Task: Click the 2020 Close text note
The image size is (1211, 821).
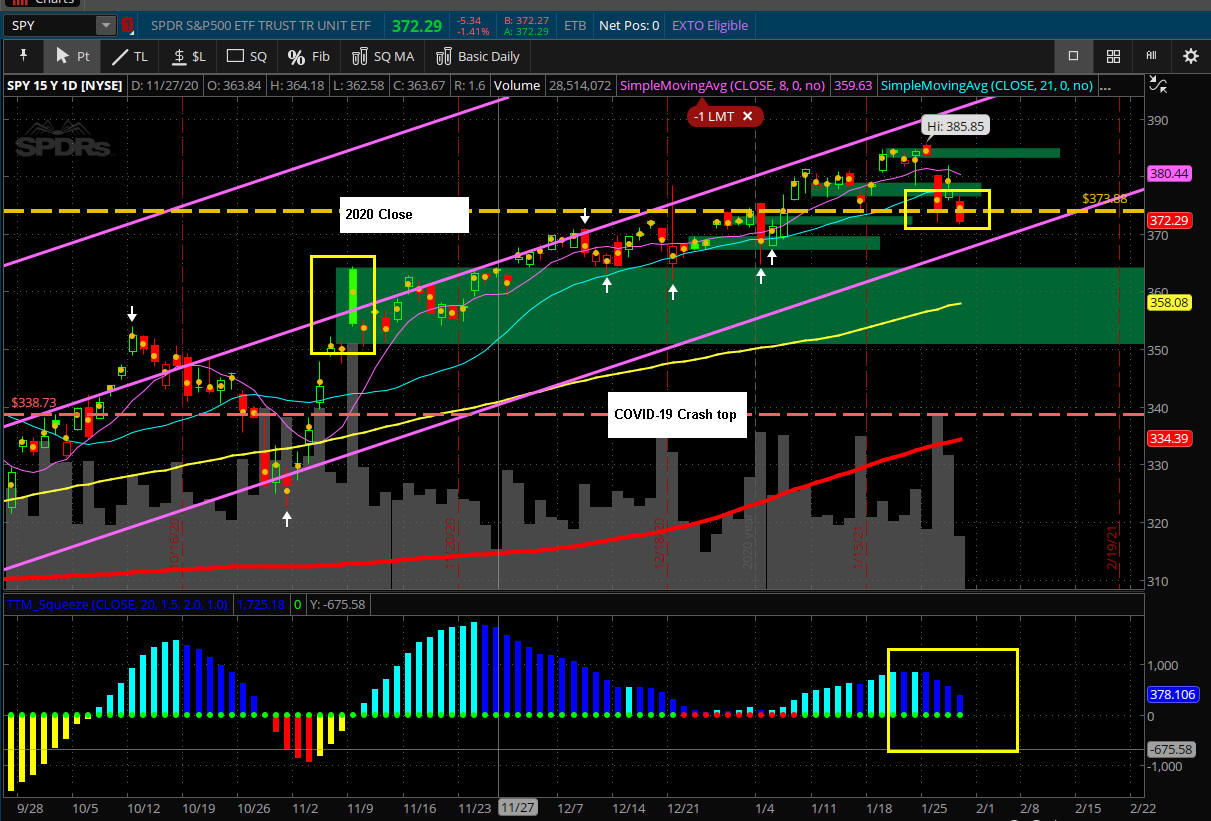Action: click(404, 214)
